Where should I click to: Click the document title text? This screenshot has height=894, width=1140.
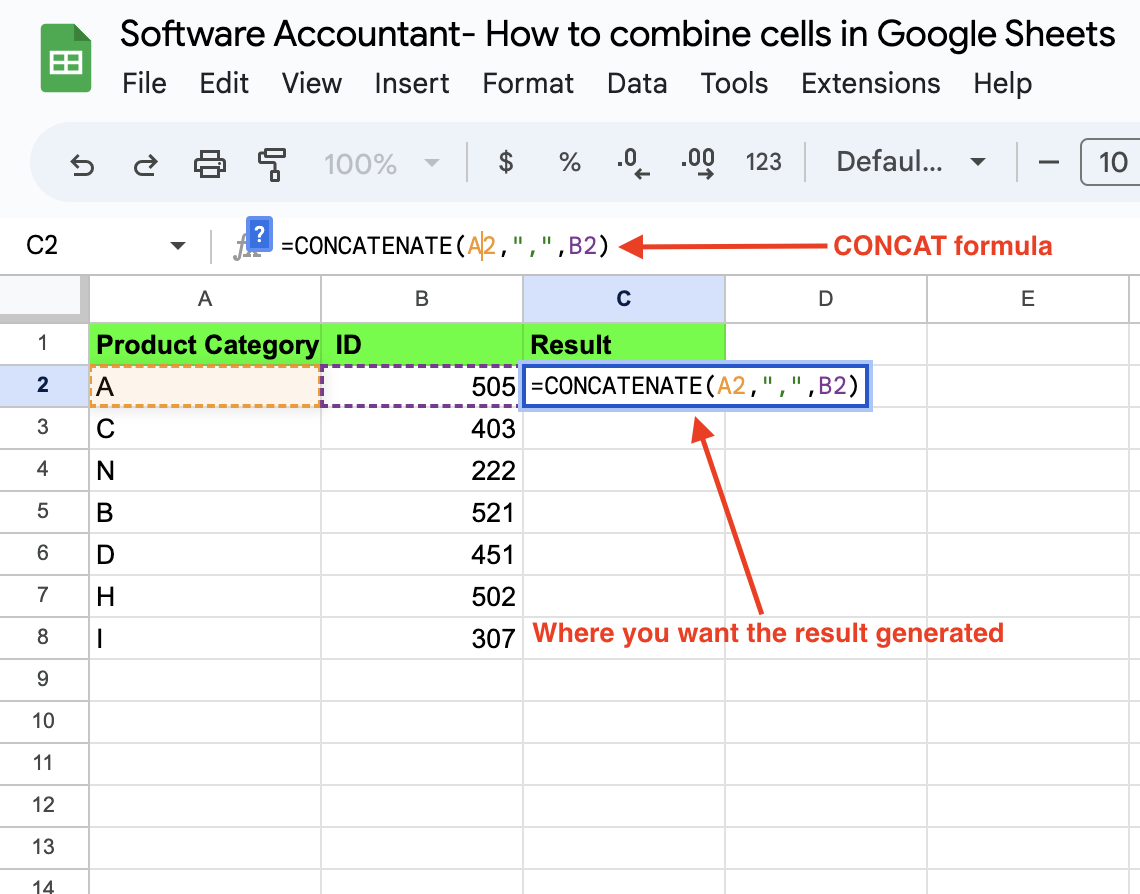(617, 33)
